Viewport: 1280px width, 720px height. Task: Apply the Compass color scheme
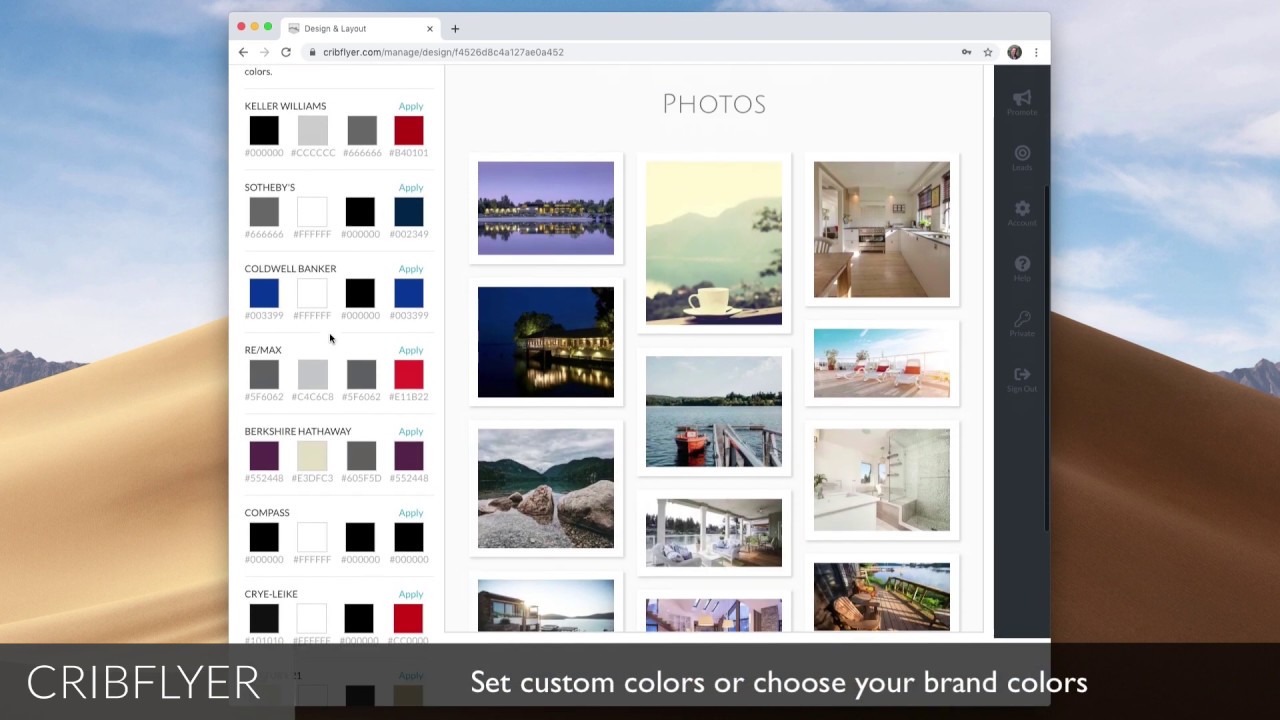(x=410, y=513)
